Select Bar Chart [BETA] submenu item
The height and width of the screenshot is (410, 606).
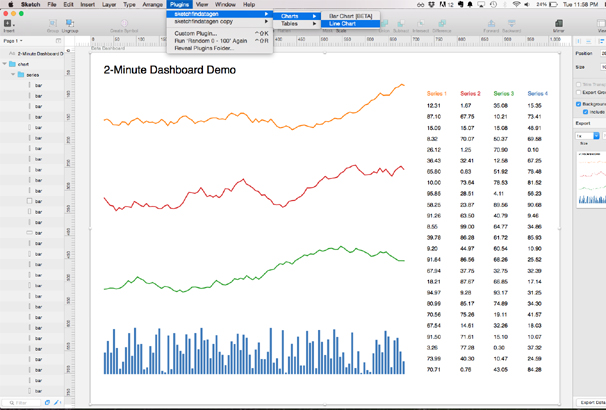tap(351, 16)
